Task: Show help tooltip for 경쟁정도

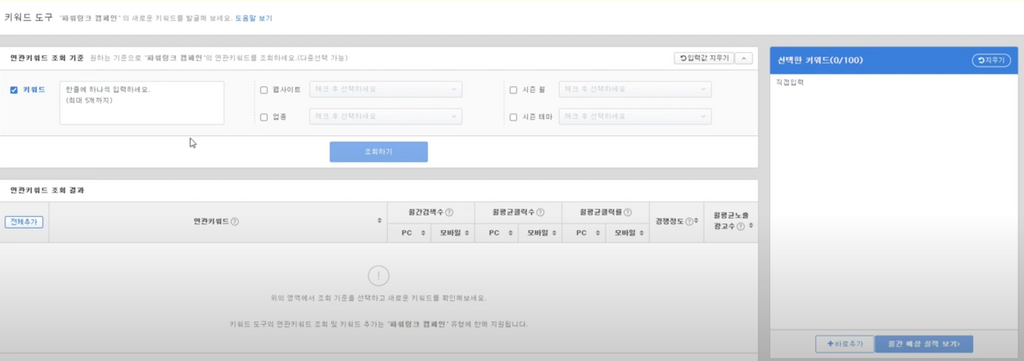Action: pyautogui.click(x=688, y=222)
